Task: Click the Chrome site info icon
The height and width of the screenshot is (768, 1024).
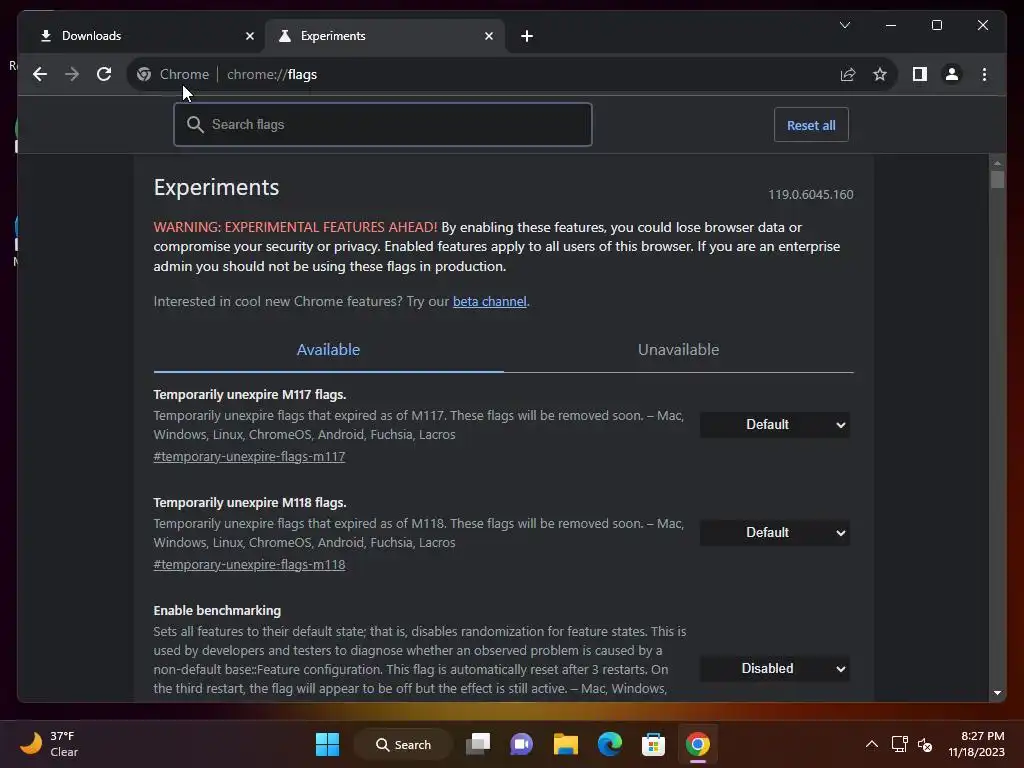Action: pyautogui.click(x=144, y=74)
